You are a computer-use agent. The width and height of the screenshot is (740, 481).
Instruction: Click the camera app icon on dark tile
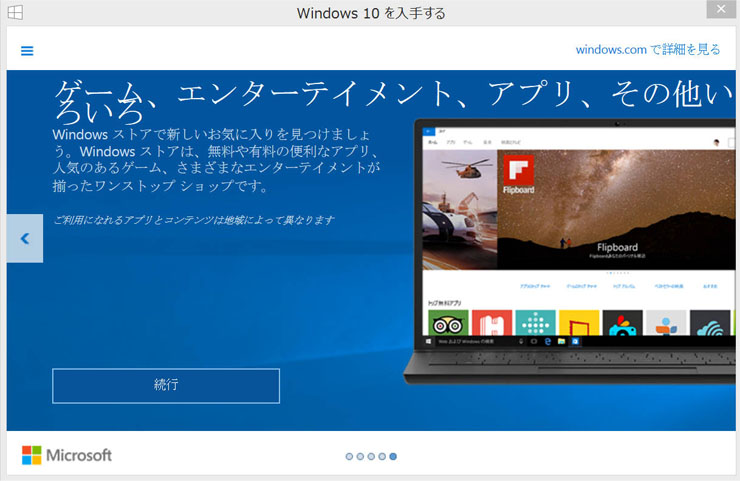click(x=622, y=322)
